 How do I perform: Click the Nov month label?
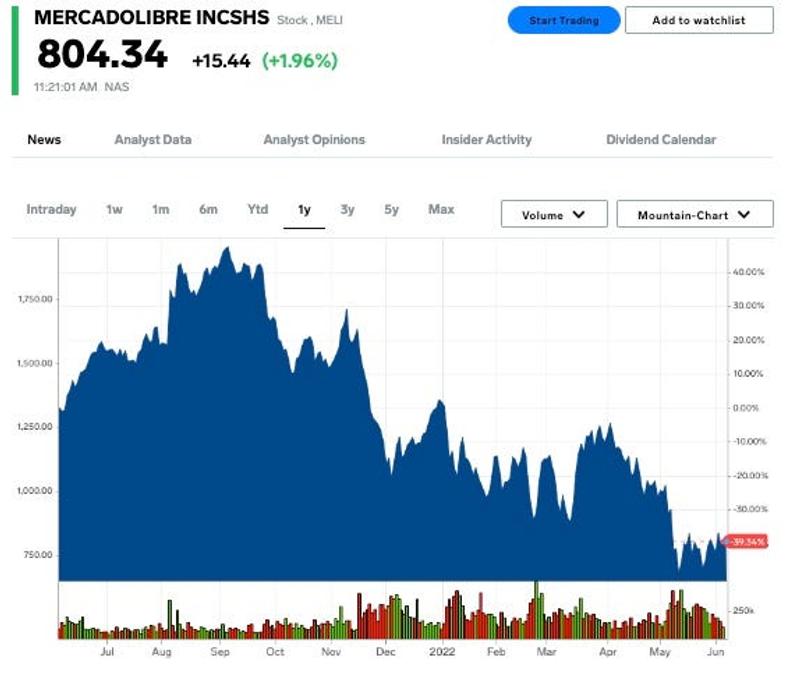331,652
